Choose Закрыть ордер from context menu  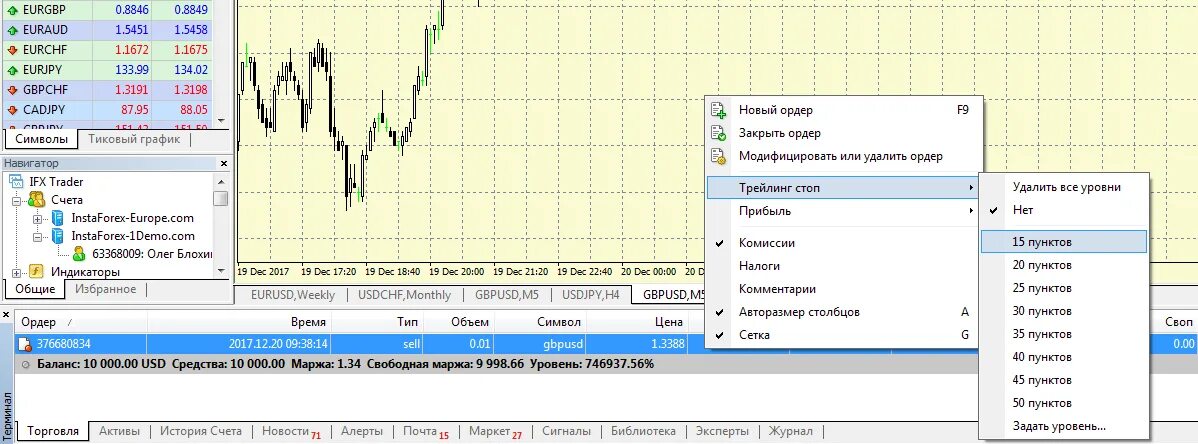click(842, 133)
